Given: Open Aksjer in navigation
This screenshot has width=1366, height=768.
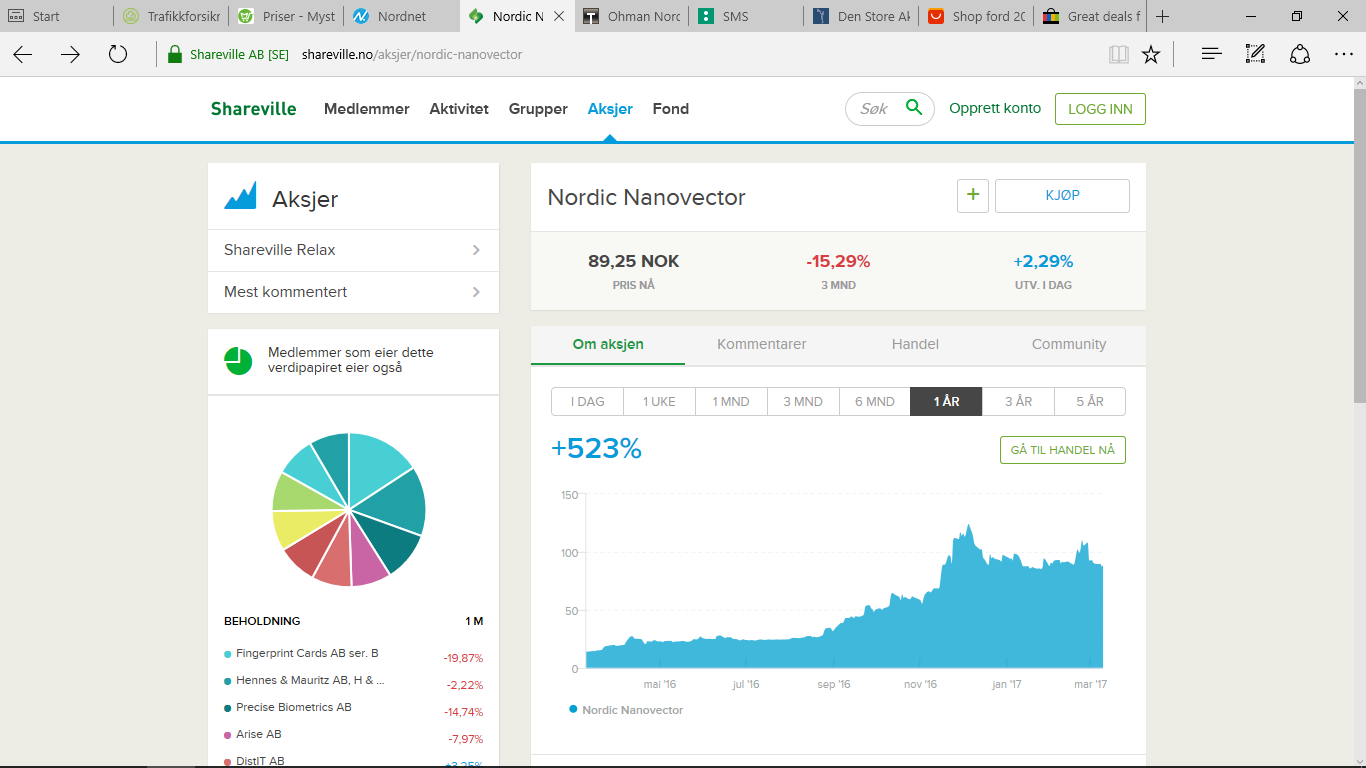Looking at the screenshot, I should (610, 109).
